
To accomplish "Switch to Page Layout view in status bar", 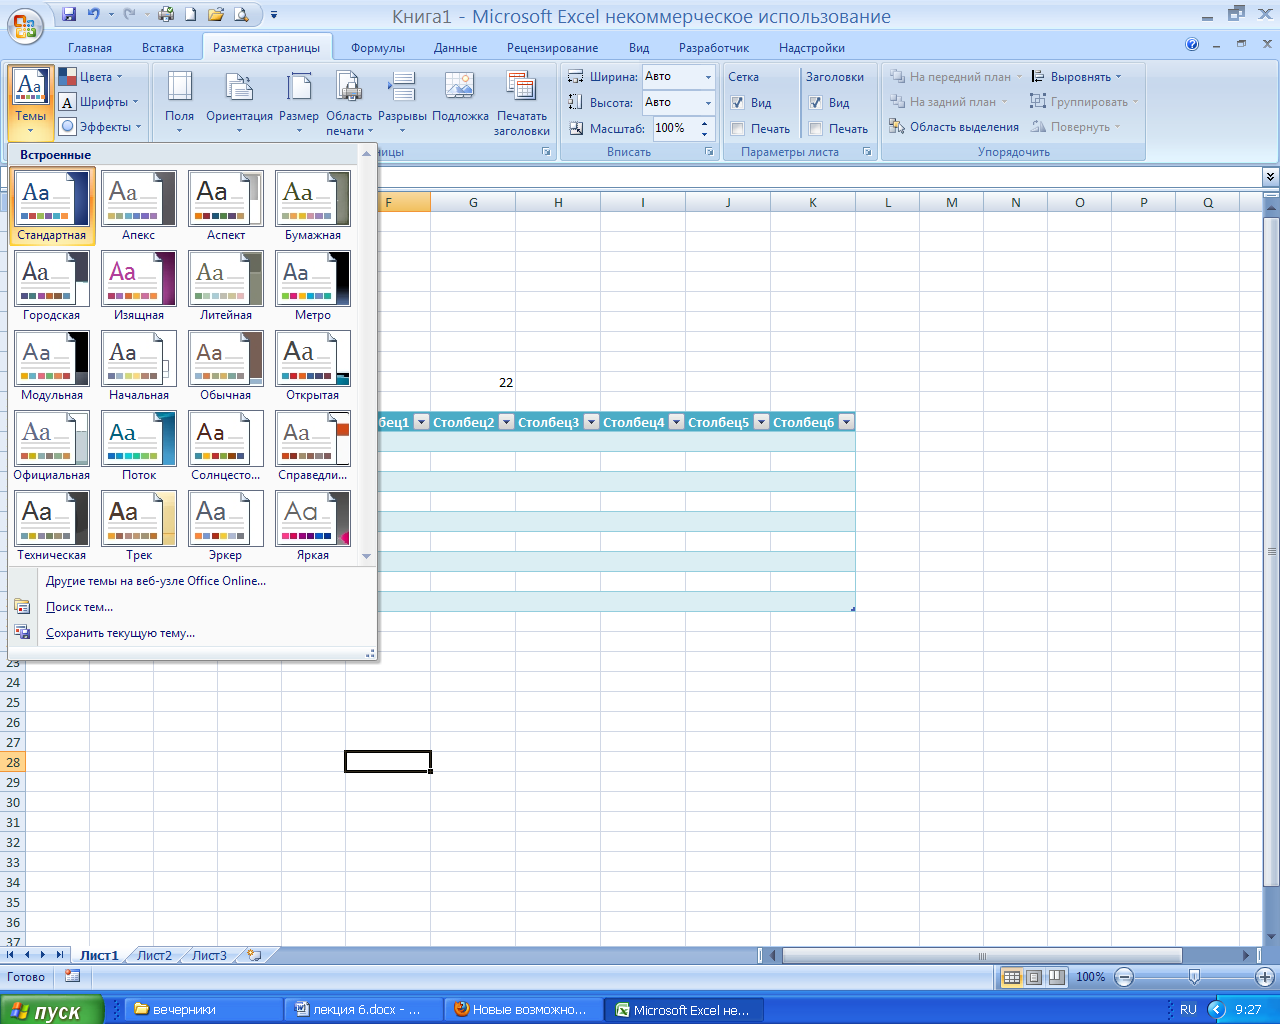I will (x=1034, y=977).
